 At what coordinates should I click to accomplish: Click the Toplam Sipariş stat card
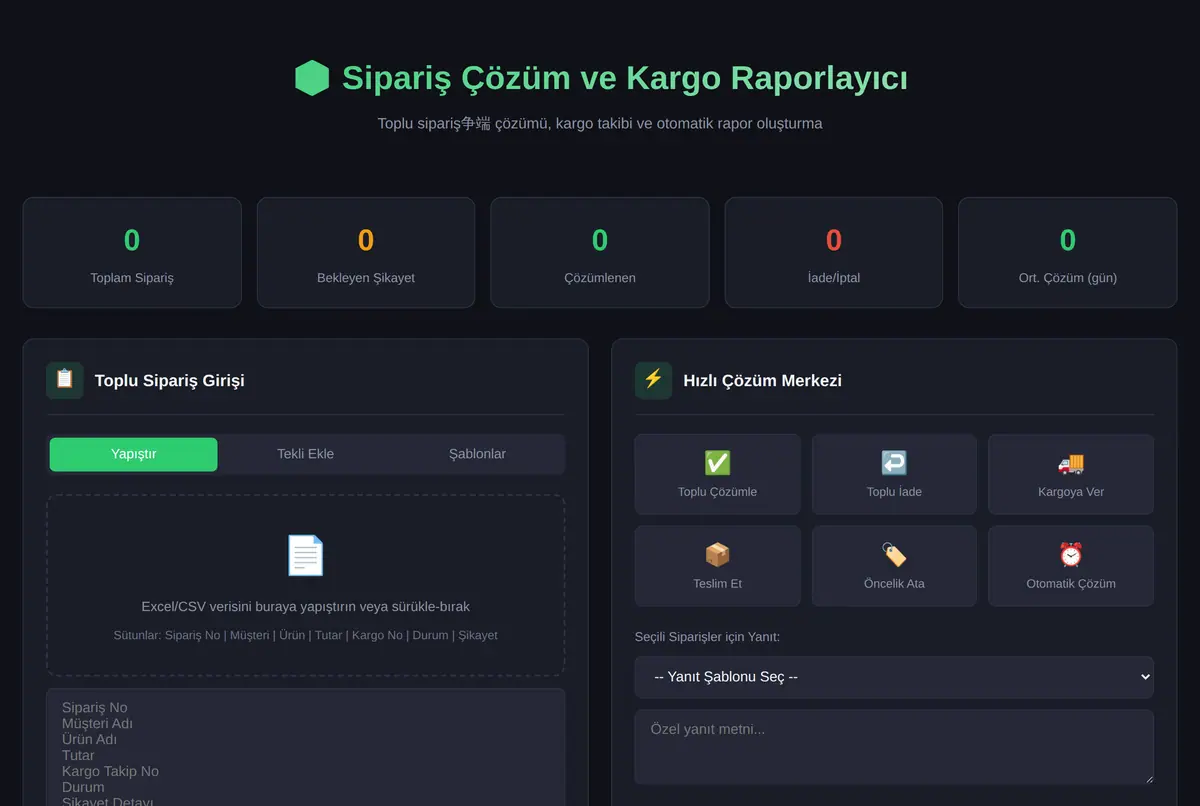coord(132,252)
